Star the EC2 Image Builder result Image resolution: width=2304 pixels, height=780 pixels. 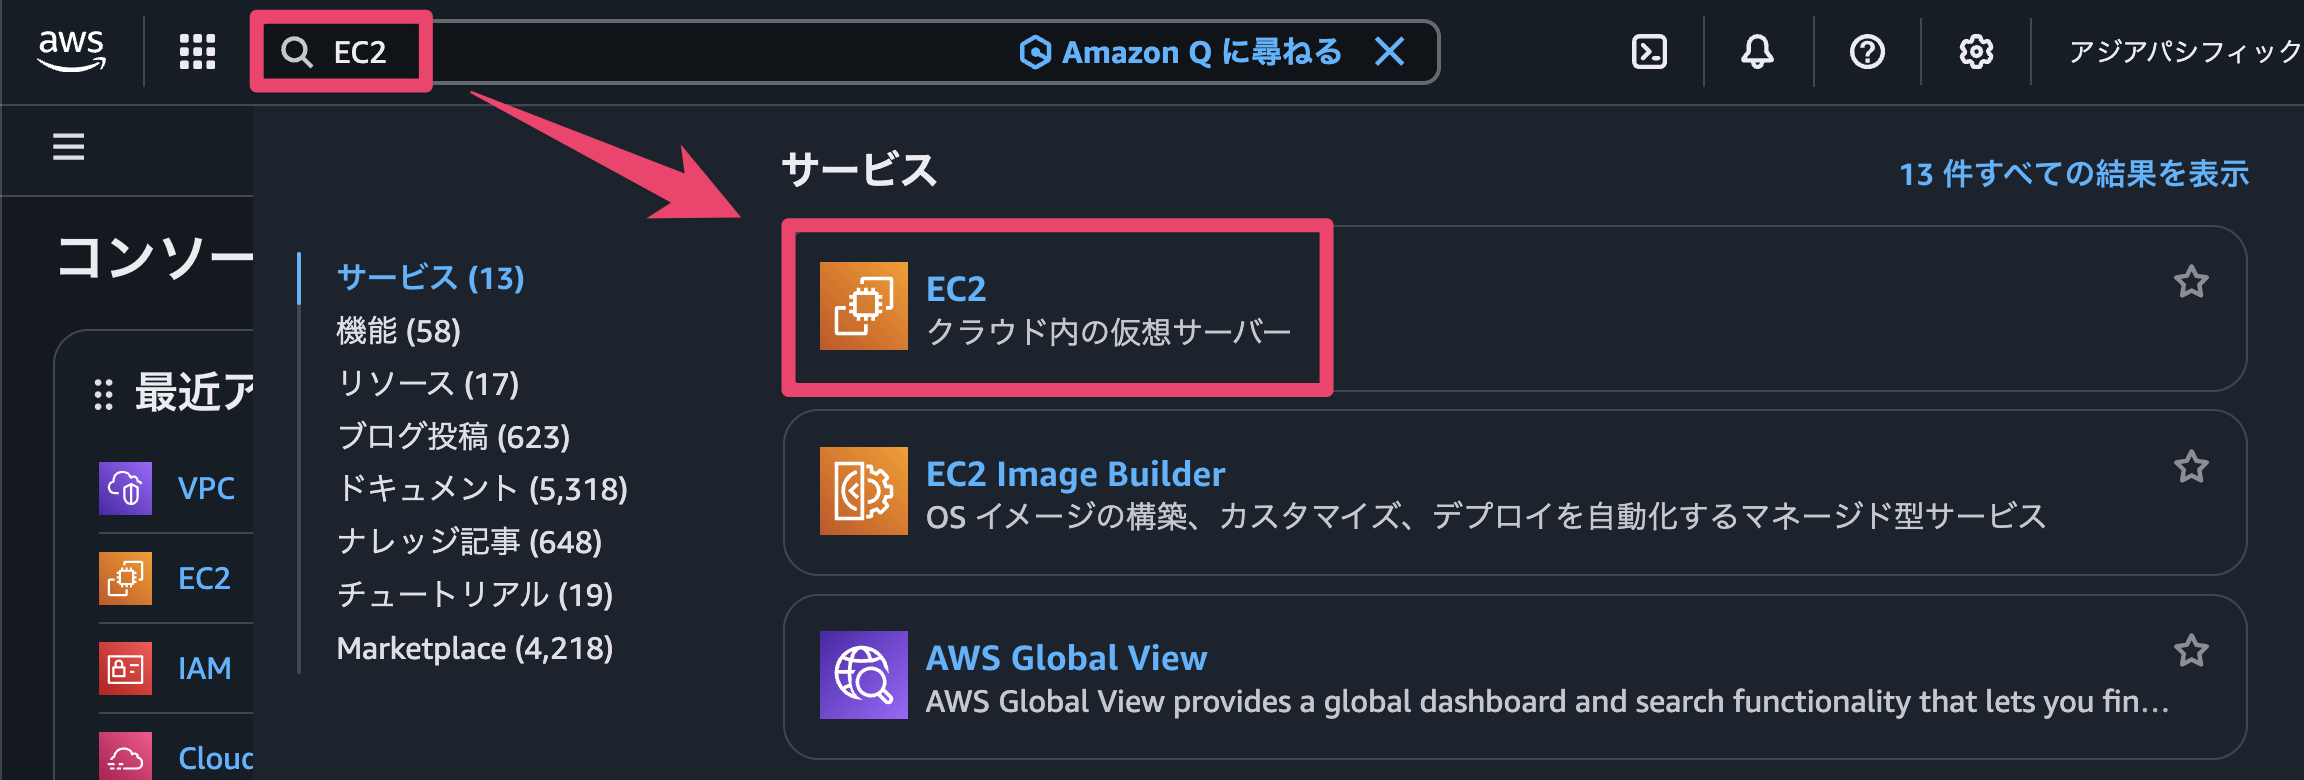pos(2190,467)
